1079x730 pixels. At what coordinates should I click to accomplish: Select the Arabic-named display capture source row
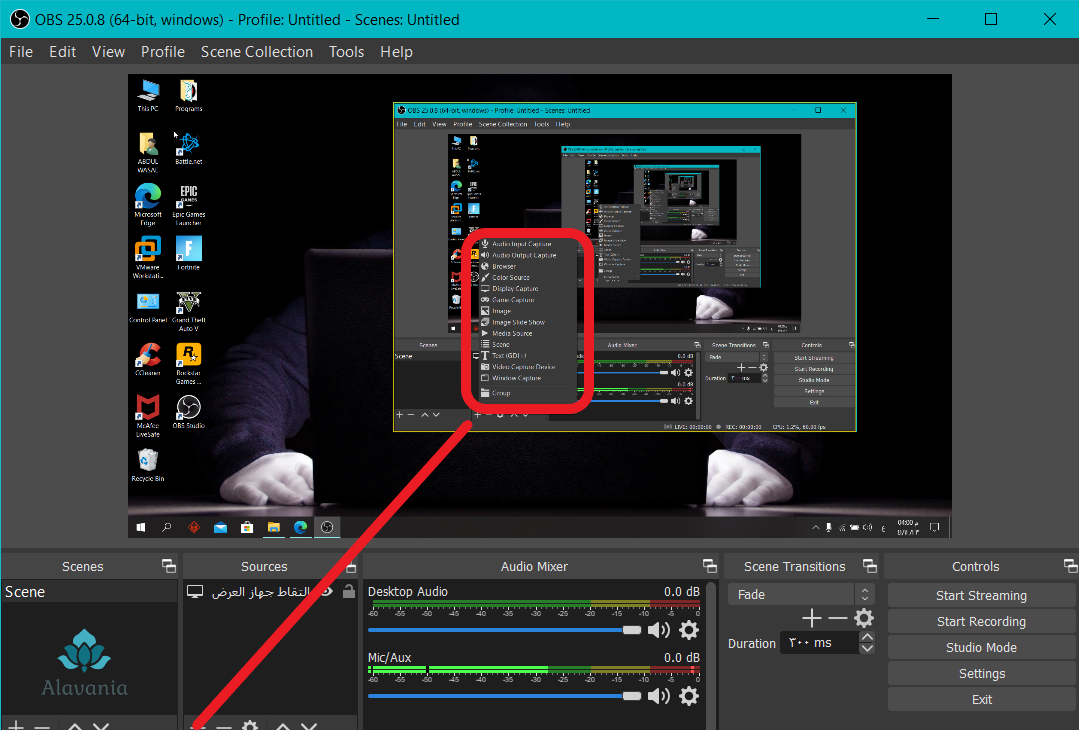click(x=270, y=592)
